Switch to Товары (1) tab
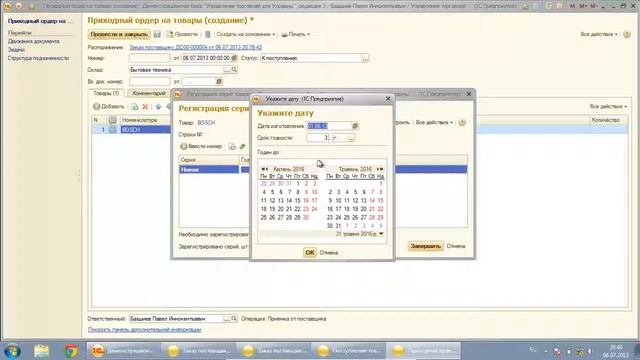Screen dimensions: 640x360 click(106, 93)
